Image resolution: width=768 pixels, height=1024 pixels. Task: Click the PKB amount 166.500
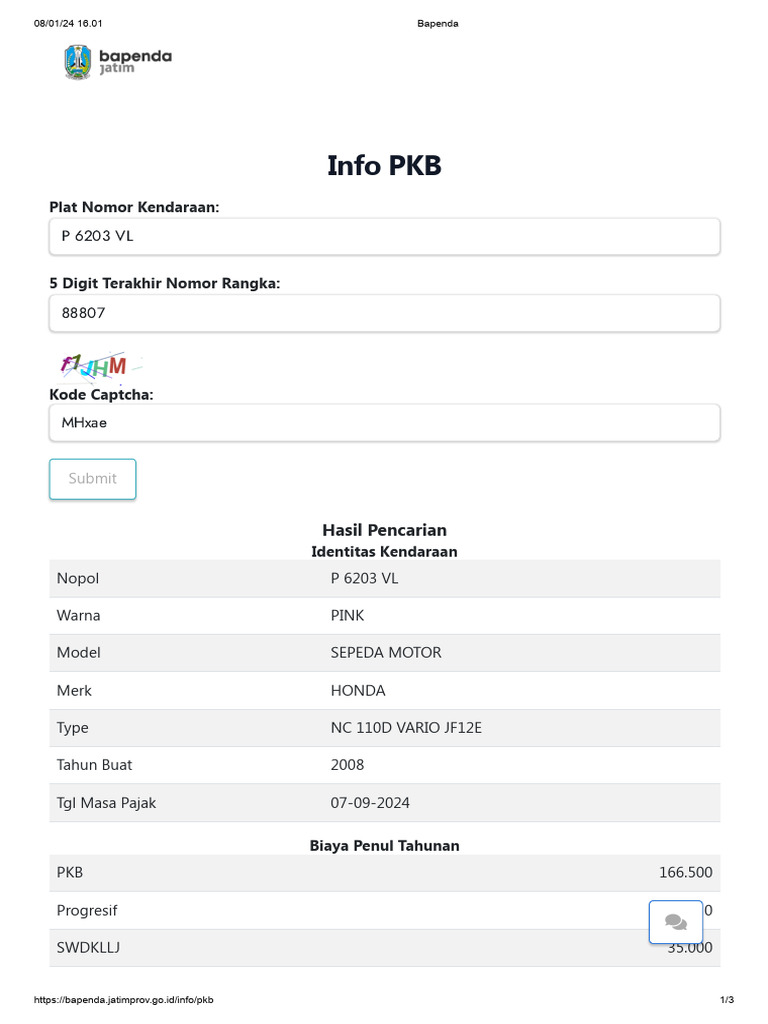[685, 873]
